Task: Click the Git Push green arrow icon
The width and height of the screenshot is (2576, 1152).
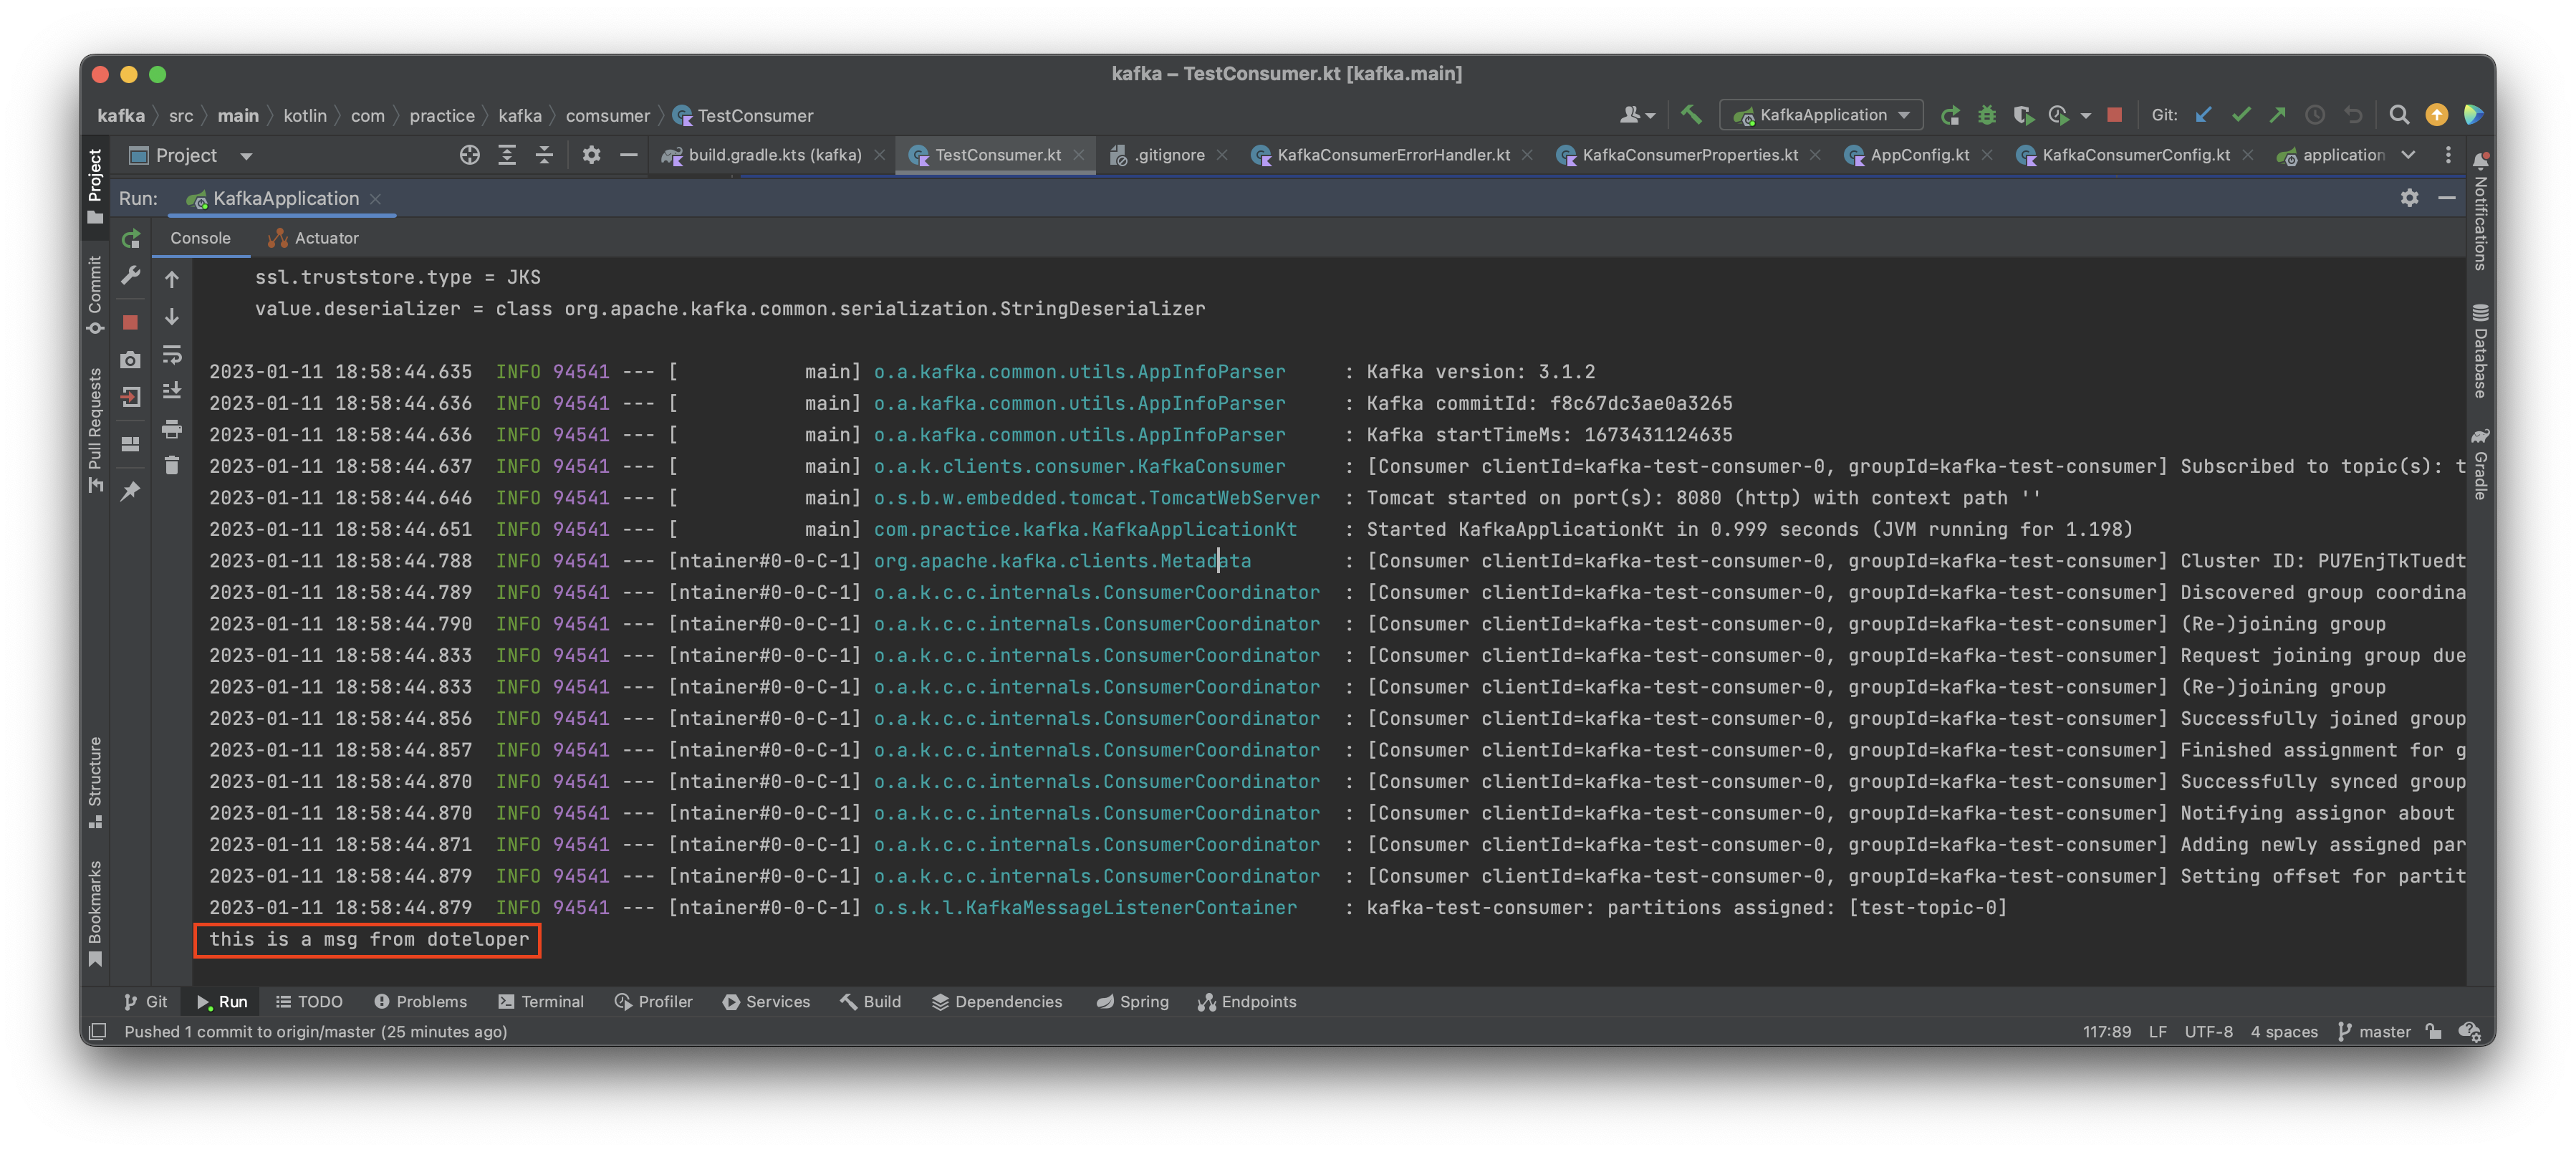Action: (2278, 115)
